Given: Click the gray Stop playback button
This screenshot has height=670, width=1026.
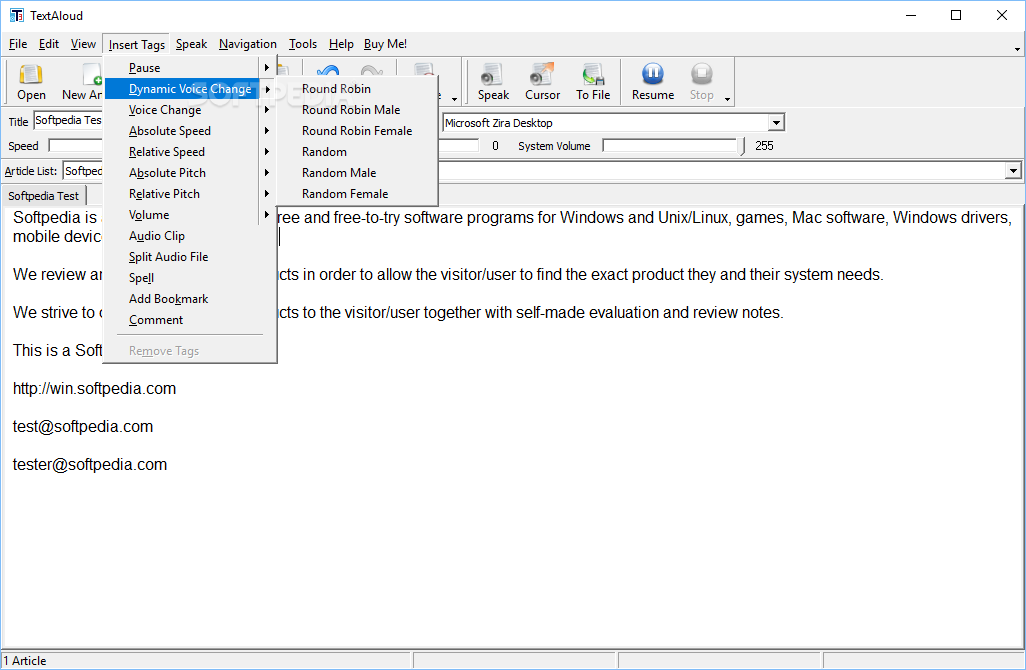Looking at the screenshot, I should coord(701,82).
